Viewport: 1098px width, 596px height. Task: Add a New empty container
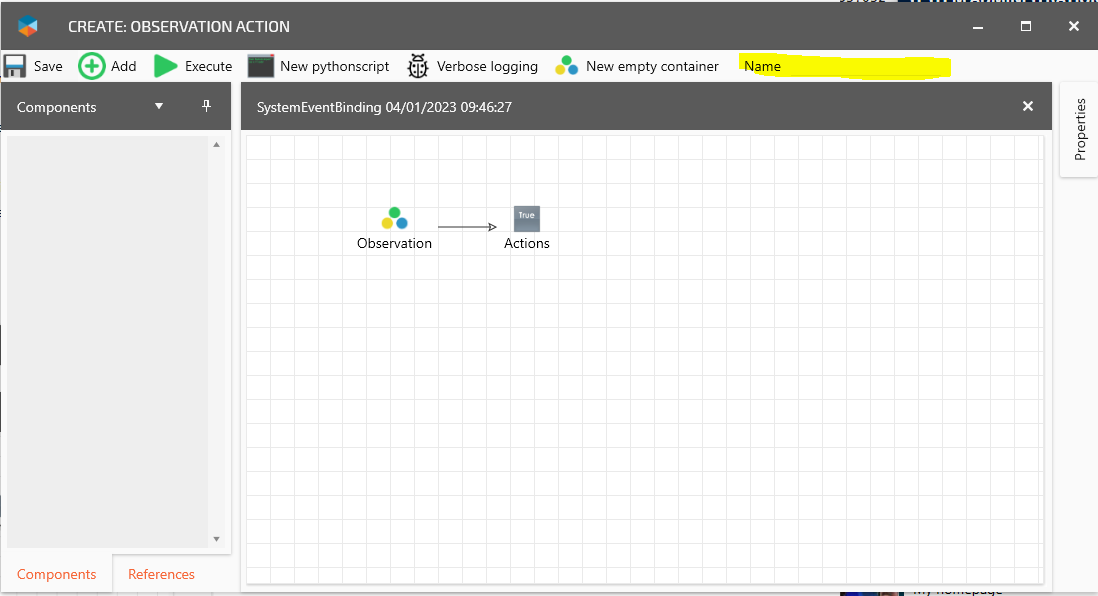coord(567,66)
